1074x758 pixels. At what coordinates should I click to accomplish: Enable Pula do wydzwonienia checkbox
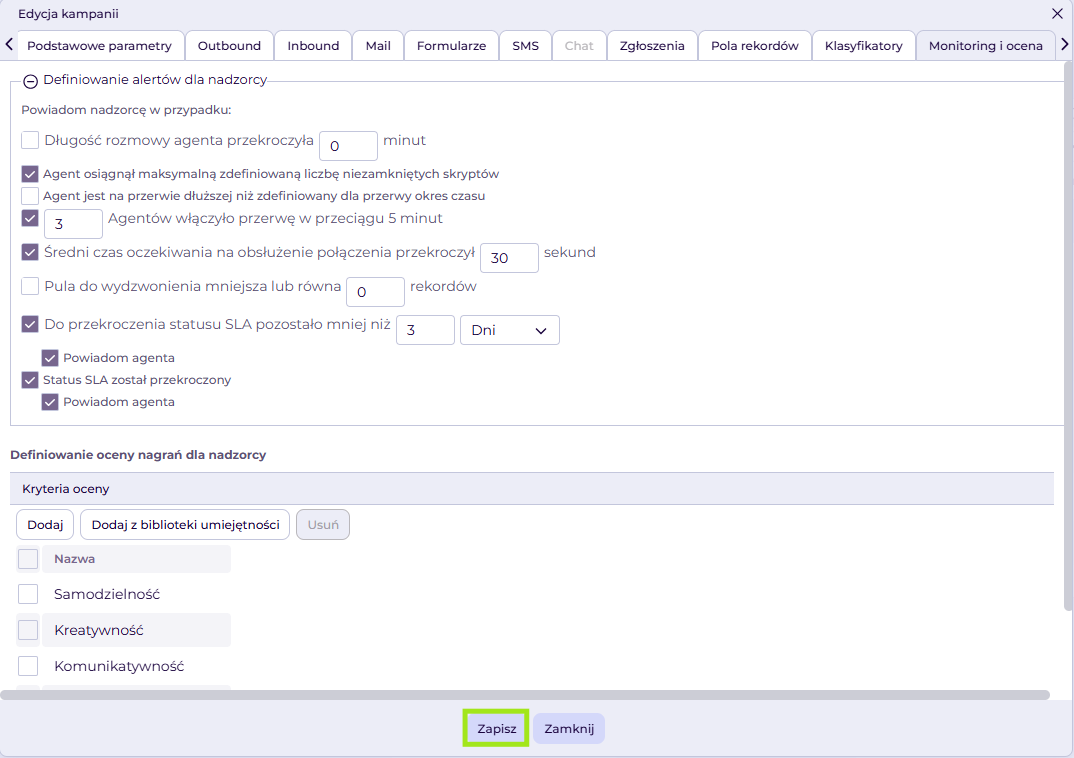[30, 286]
